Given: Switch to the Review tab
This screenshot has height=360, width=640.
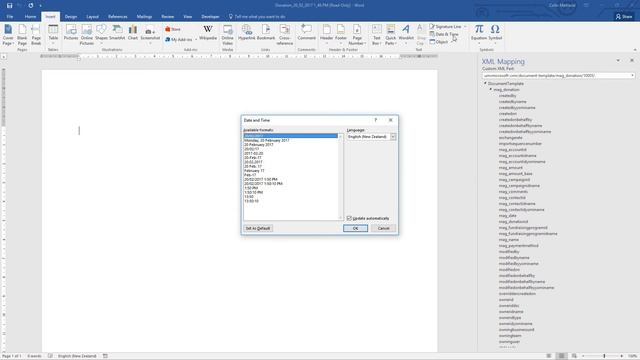Looking at the screenshot, I should (x=167, y=17).
